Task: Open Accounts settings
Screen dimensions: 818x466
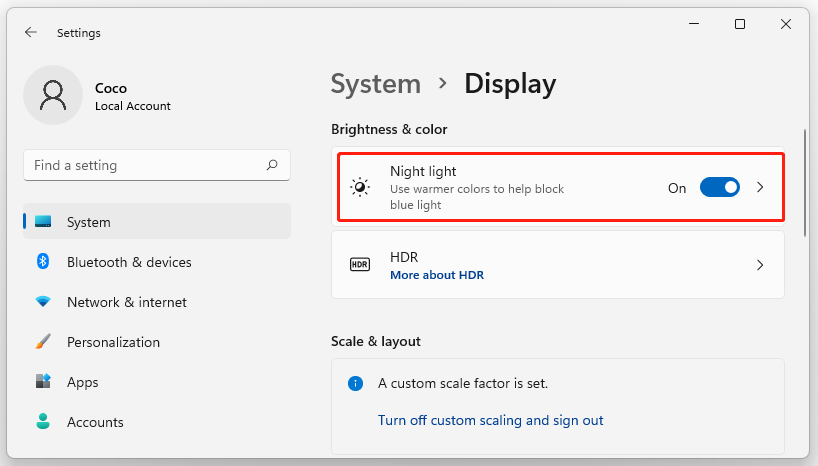Action: 157,422
